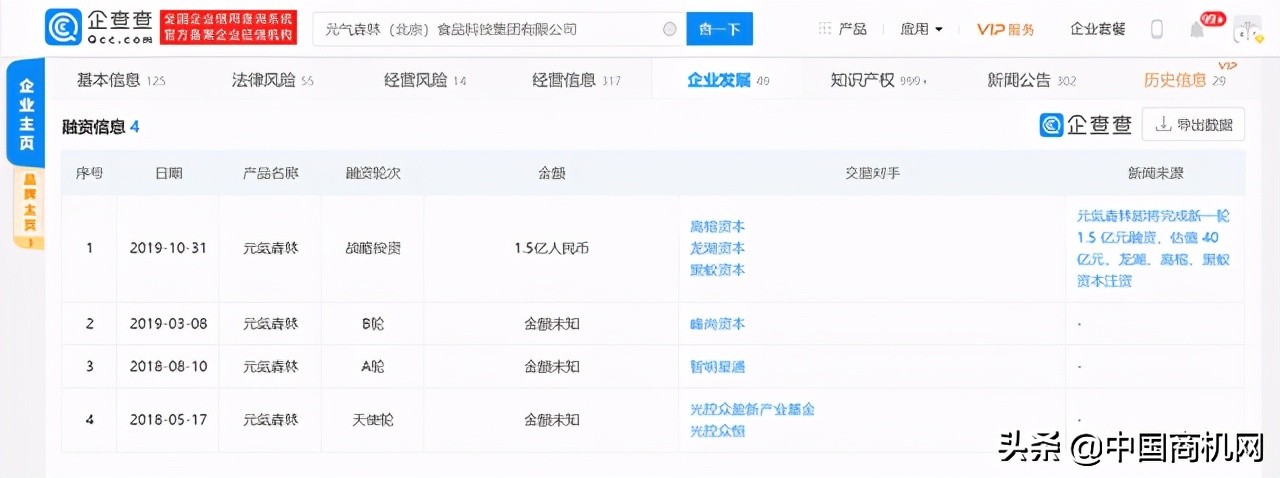Select the 企业主页 side tab

point(26,114)
